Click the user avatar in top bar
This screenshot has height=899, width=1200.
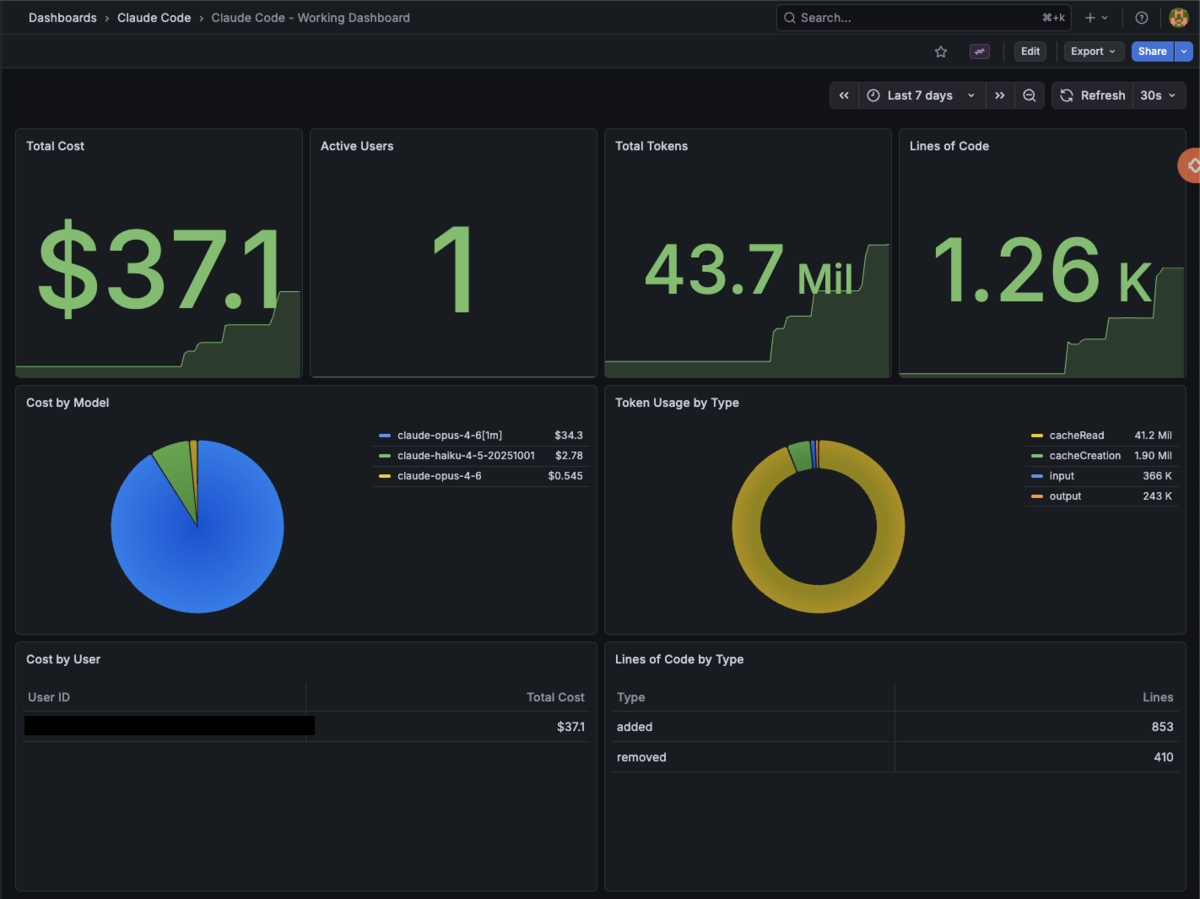(x=1178, y=18)
